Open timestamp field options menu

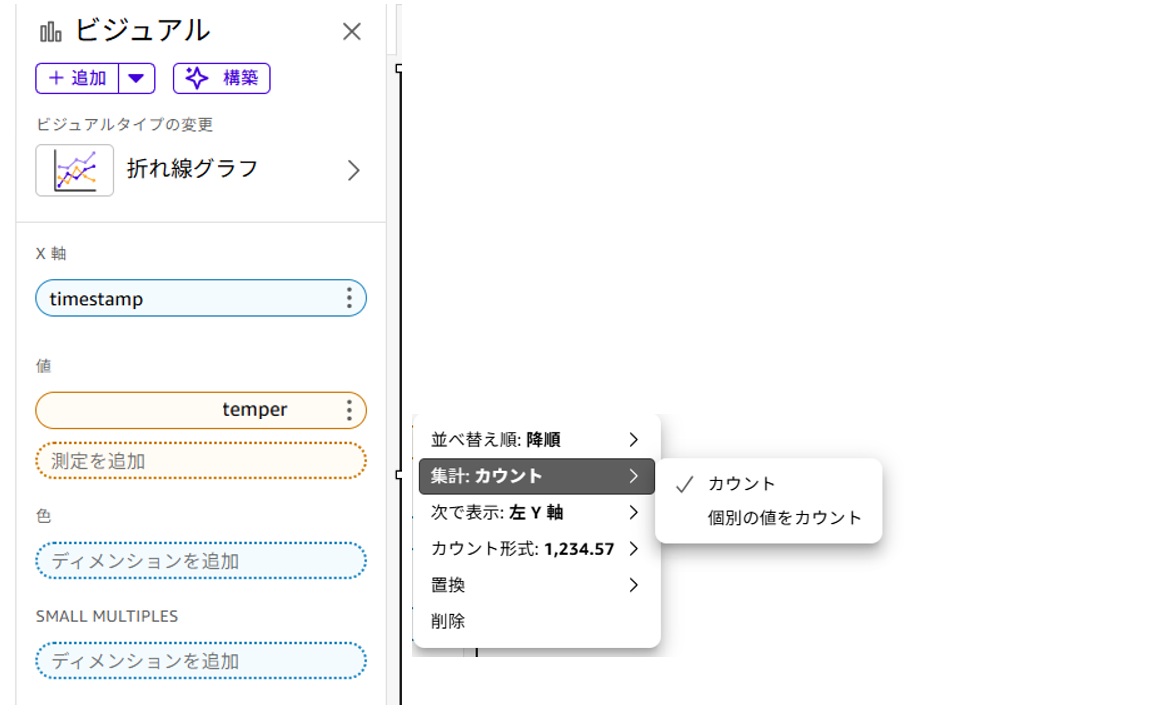[x=349, y=298]
